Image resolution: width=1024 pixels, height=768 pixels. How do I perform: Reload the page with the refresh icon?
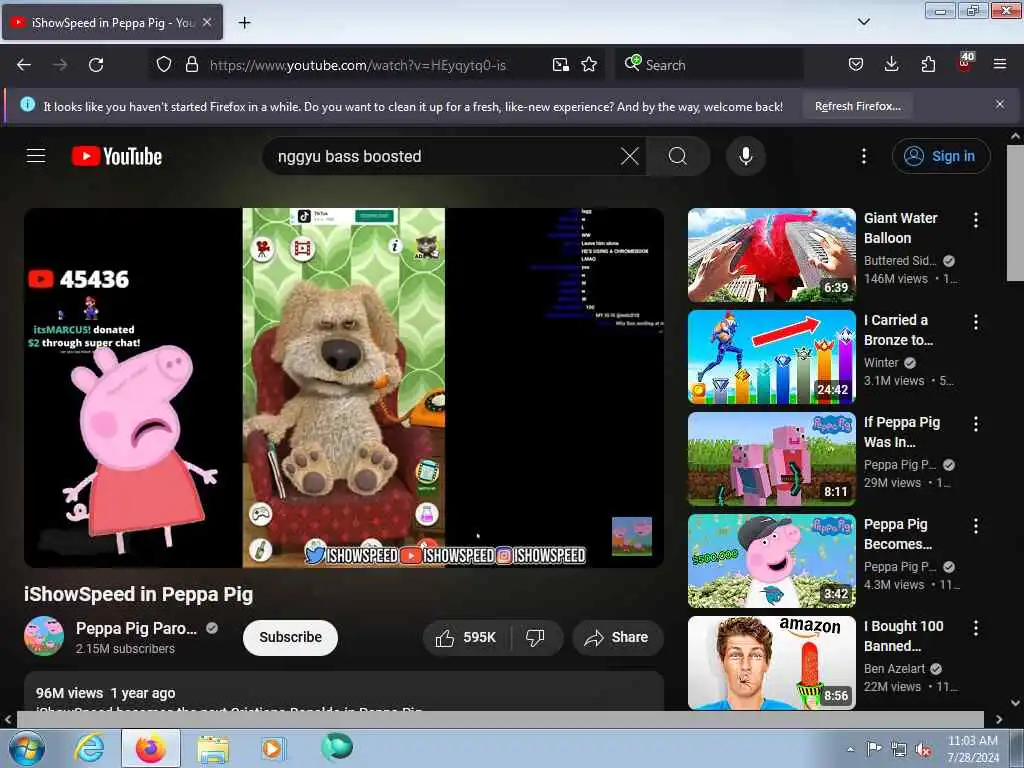pyautogui.click(x=96, y=65)
